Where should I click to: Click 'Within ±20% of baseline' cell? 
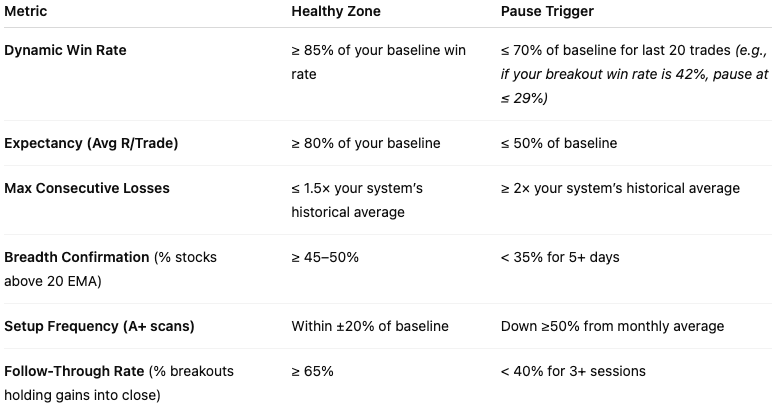(370, 326)
